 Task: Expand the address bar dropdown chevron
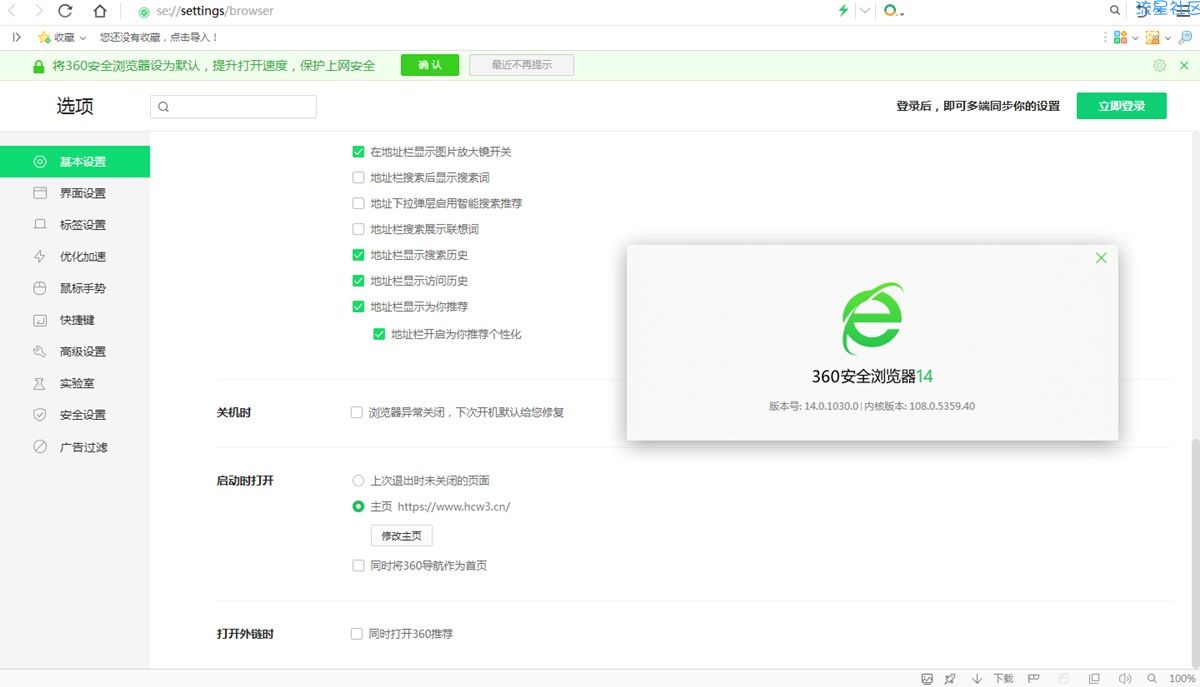click(865, 11)
